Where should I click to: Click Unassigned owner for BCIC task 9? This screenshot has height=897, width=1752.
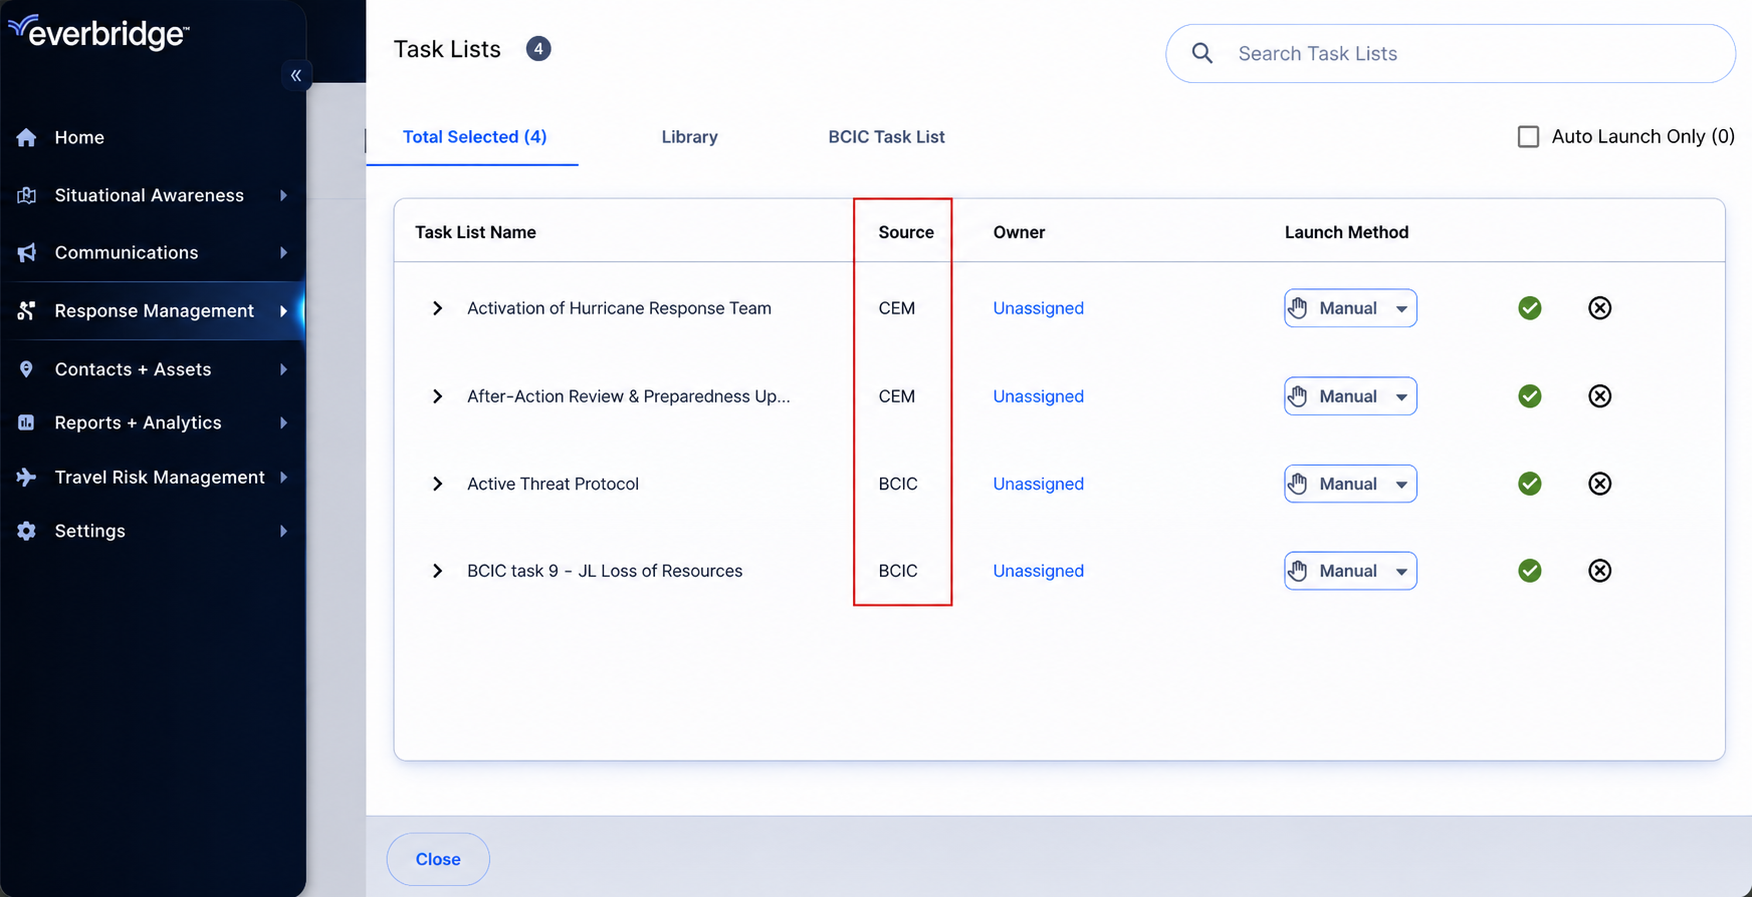1038,571
